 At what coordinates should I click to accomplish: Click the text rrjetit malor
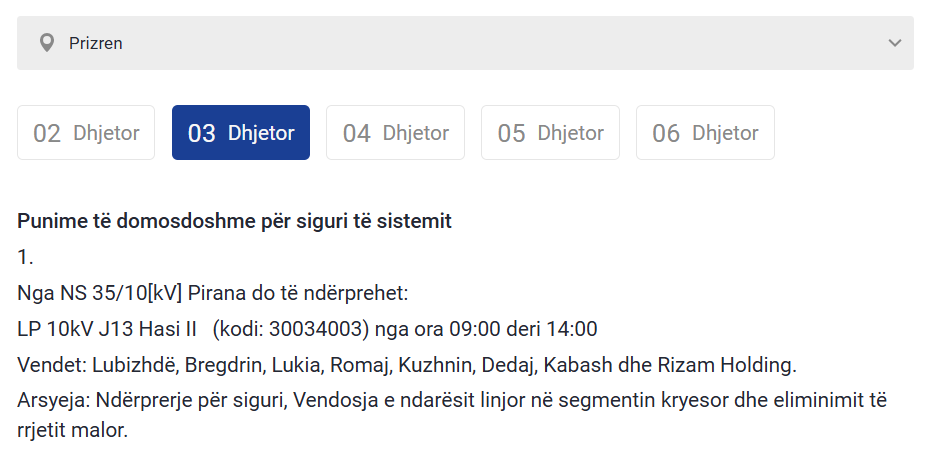(72, 431)
